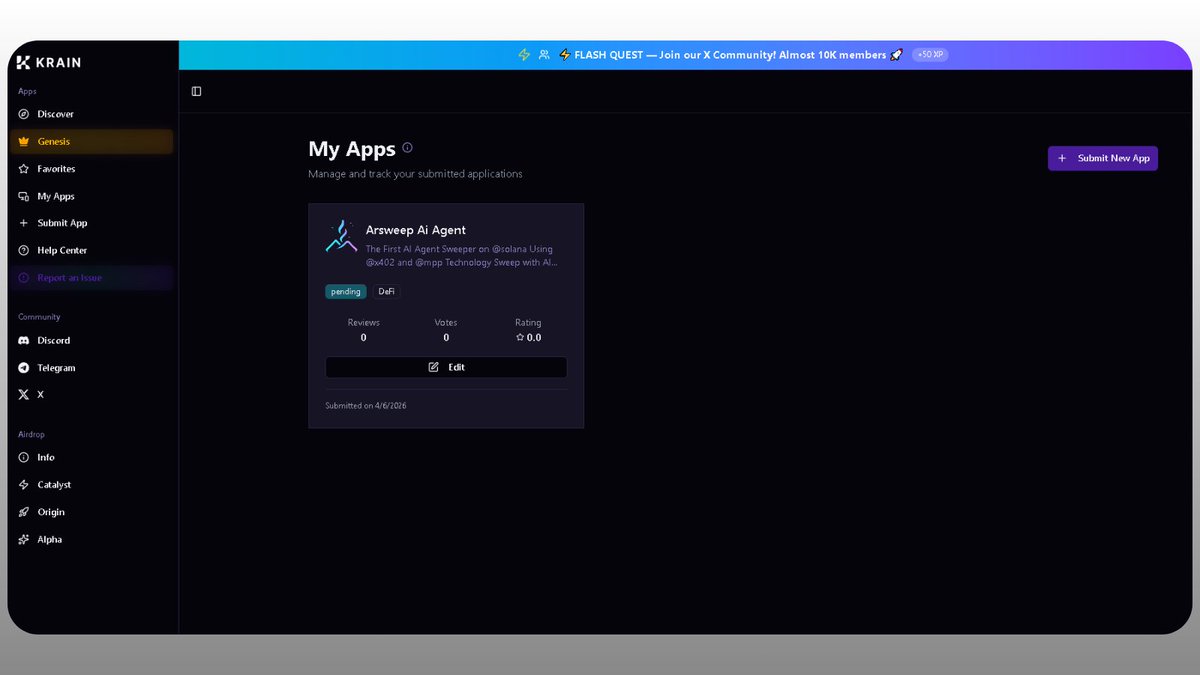Open My Apps menu item
The width and height of the screenshot is (1200, 675).
pyautogui.click(x=93, y=196)
